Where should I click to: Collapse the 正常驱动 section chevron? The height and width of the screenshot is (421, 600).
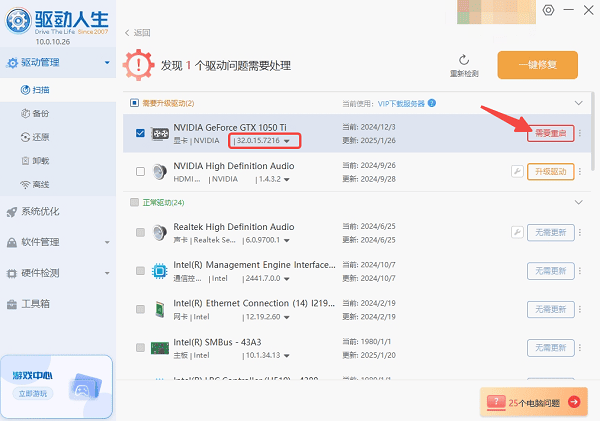tap(579, 202)
